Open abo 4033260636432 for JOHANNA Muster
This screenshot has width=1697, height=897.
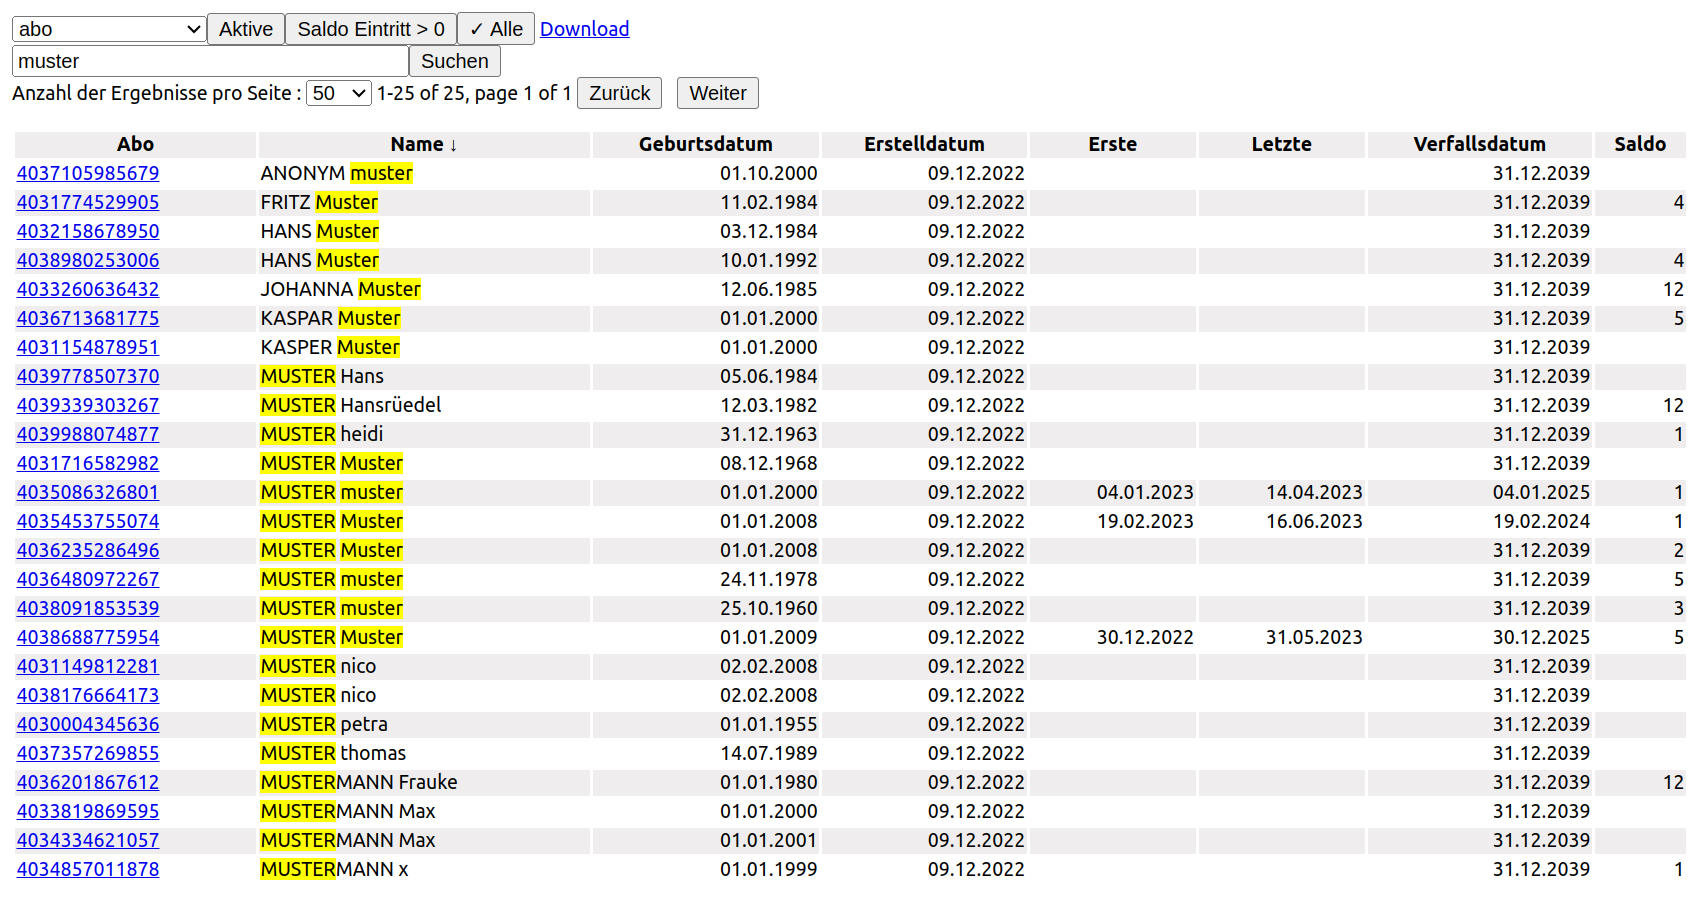[88, 289]
